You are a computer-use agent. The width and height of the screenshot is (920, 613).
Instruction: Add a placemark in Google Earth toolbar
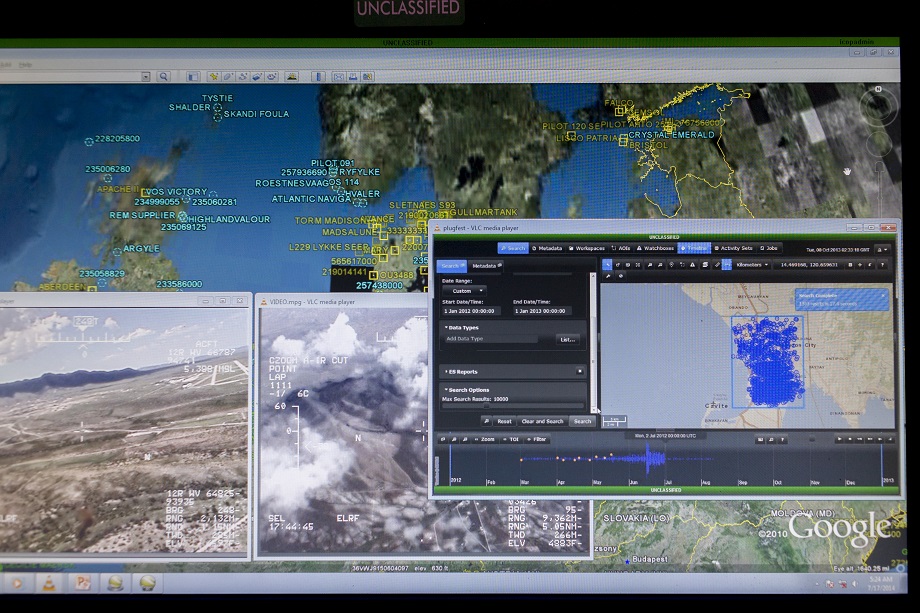click(x=214, y=76)
